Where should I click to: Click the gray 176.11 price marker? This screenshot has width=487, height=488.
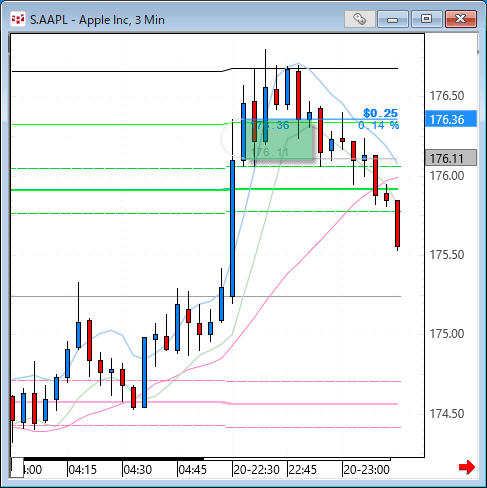tap(451, 158)
